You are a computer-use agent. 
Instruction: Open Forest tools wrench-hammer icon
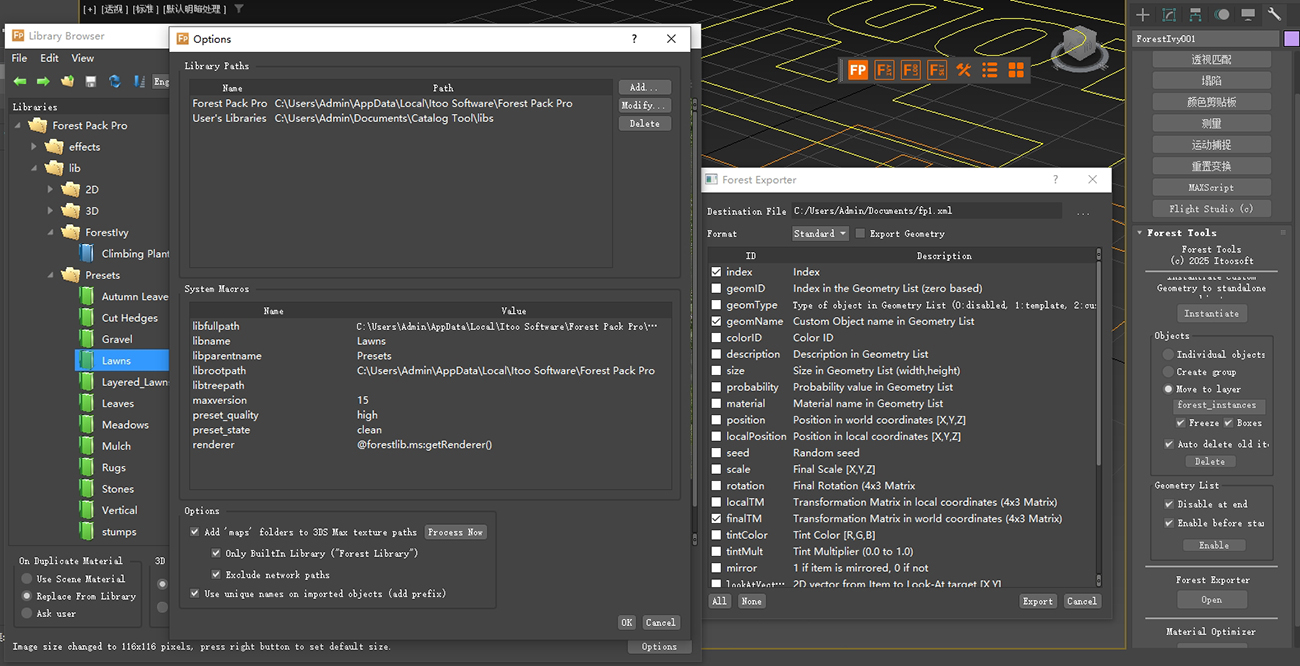[x=964, y=70]
